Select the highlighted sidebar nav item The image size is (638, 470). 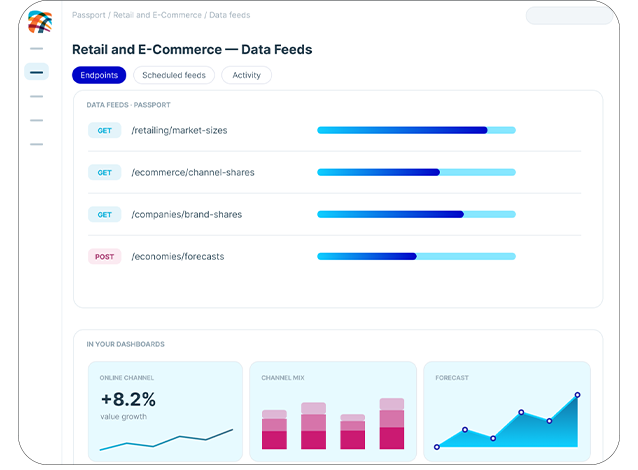(x=37, y=72)
